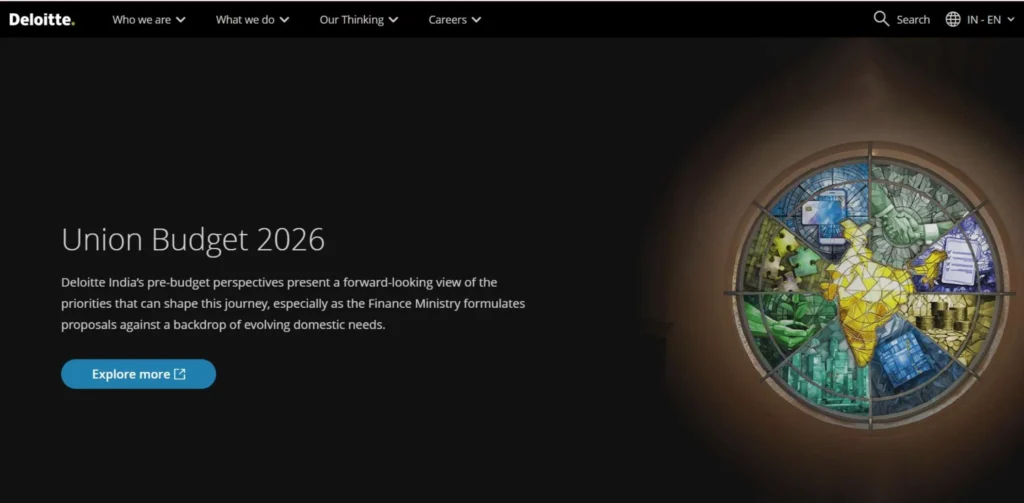This screenshot has width=1024, height=503.
Task: Click the Search text link
Action: point(913,19)
